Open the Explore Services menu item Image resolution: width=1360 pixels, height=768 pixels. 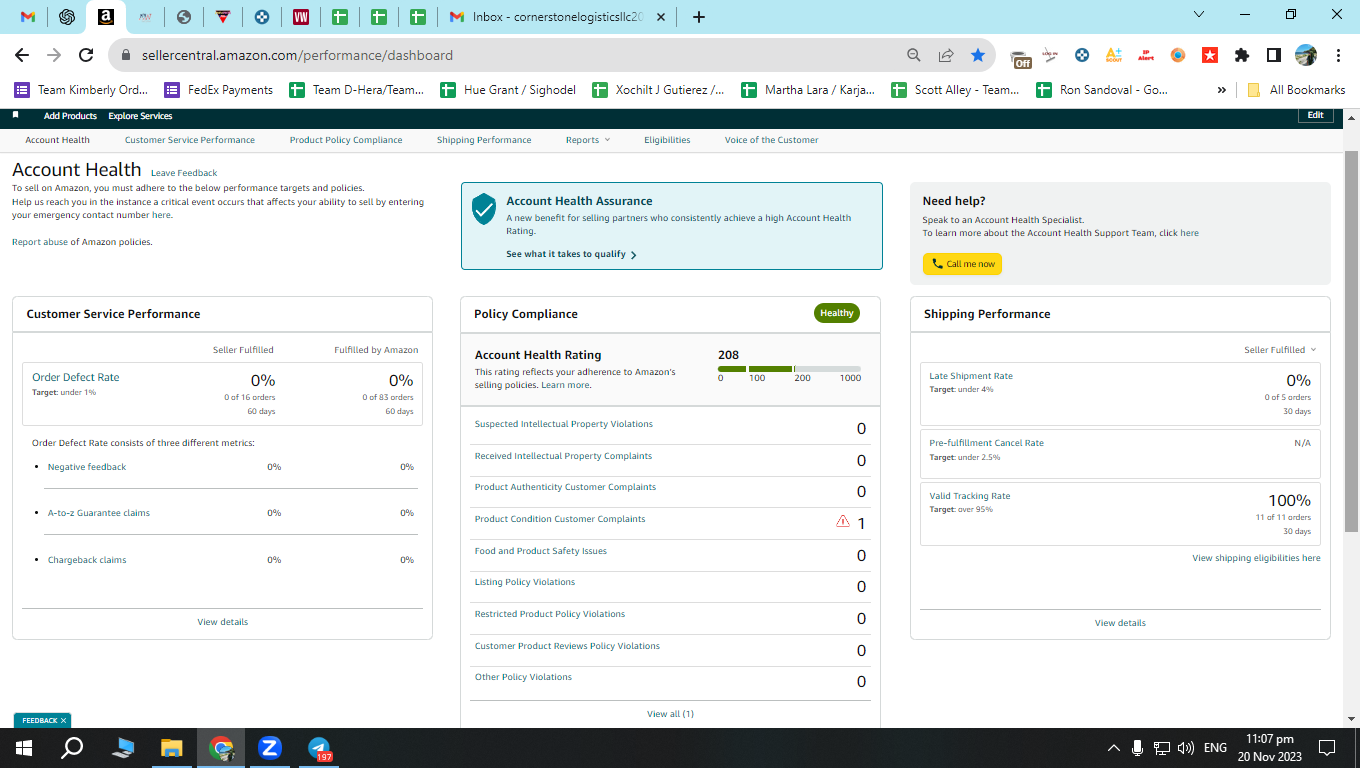click(x=140, y=116)
